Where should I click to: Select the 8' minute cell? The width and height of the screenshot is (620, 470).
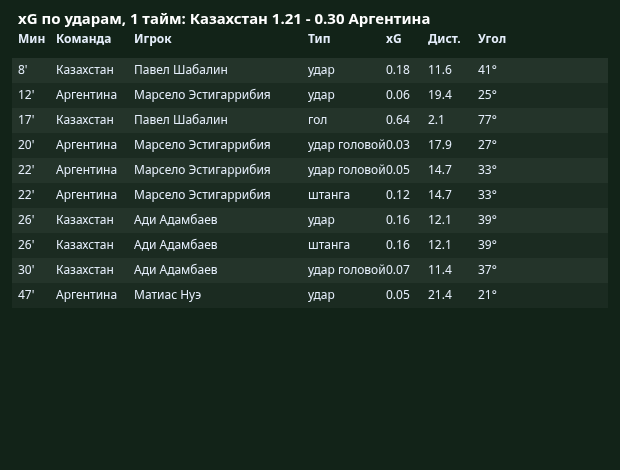pyautogui.click(x=23, y=70)
